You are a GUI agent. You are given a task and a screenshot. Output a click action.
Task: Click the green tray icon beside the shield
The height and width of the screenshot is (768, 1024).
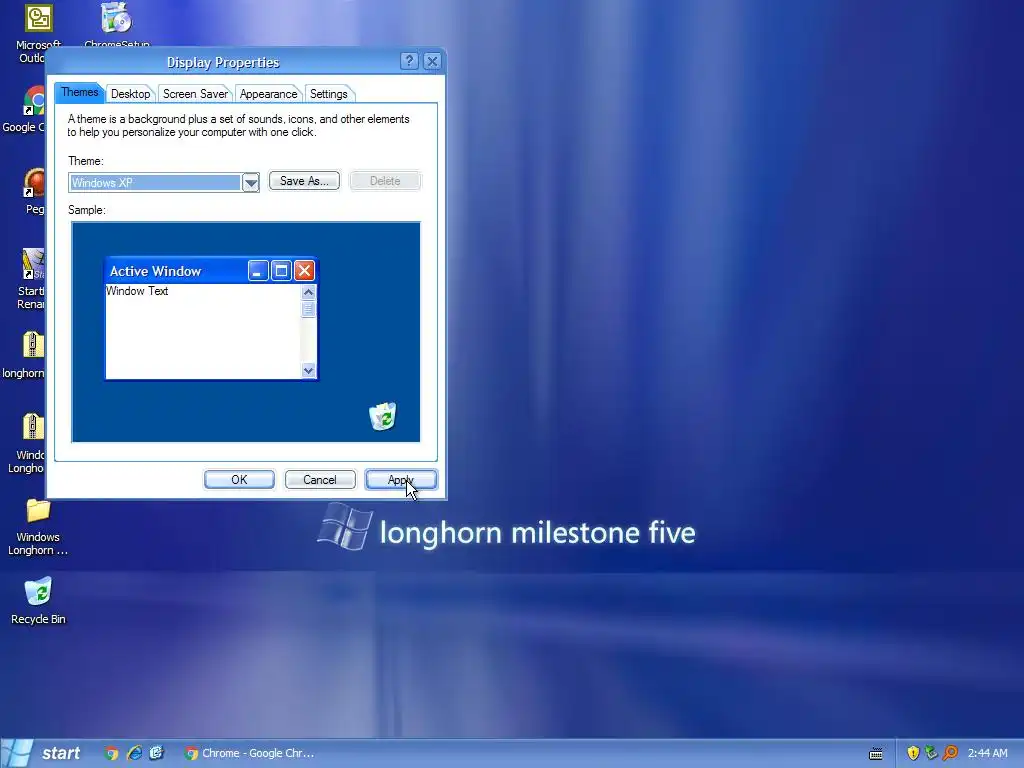click(931, 753)
